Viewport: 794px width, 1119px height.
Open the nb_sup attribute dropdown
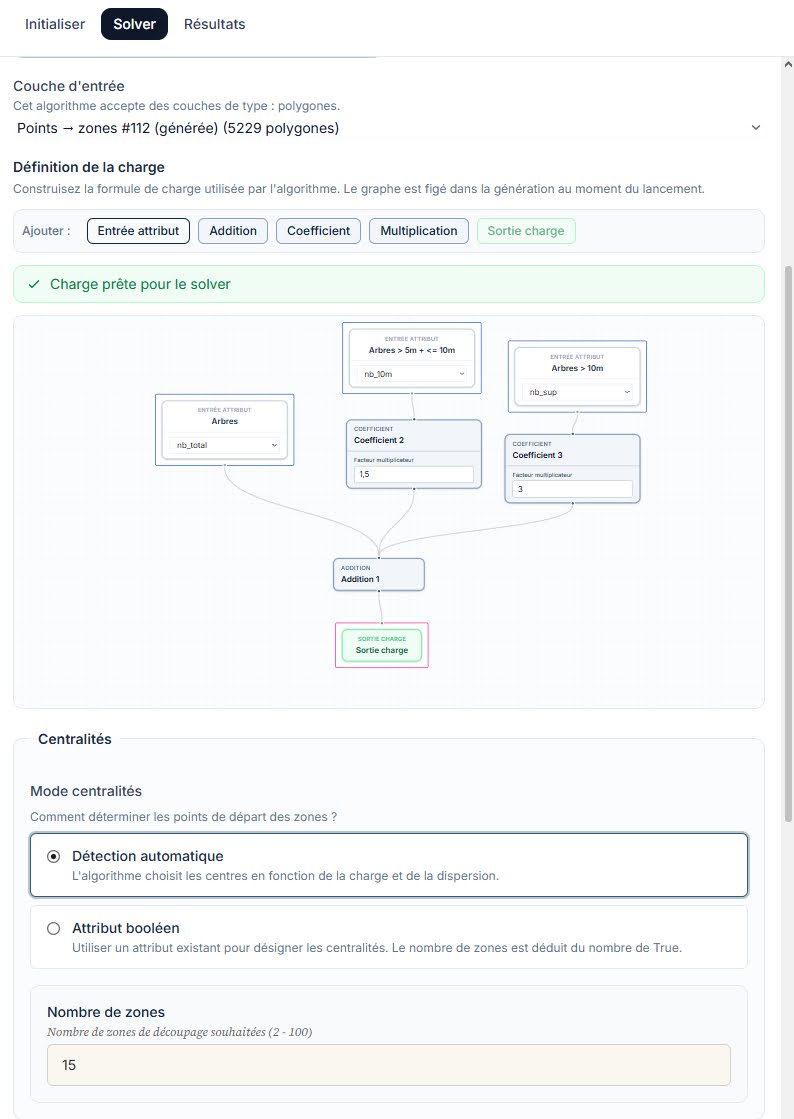coord(577,392)
